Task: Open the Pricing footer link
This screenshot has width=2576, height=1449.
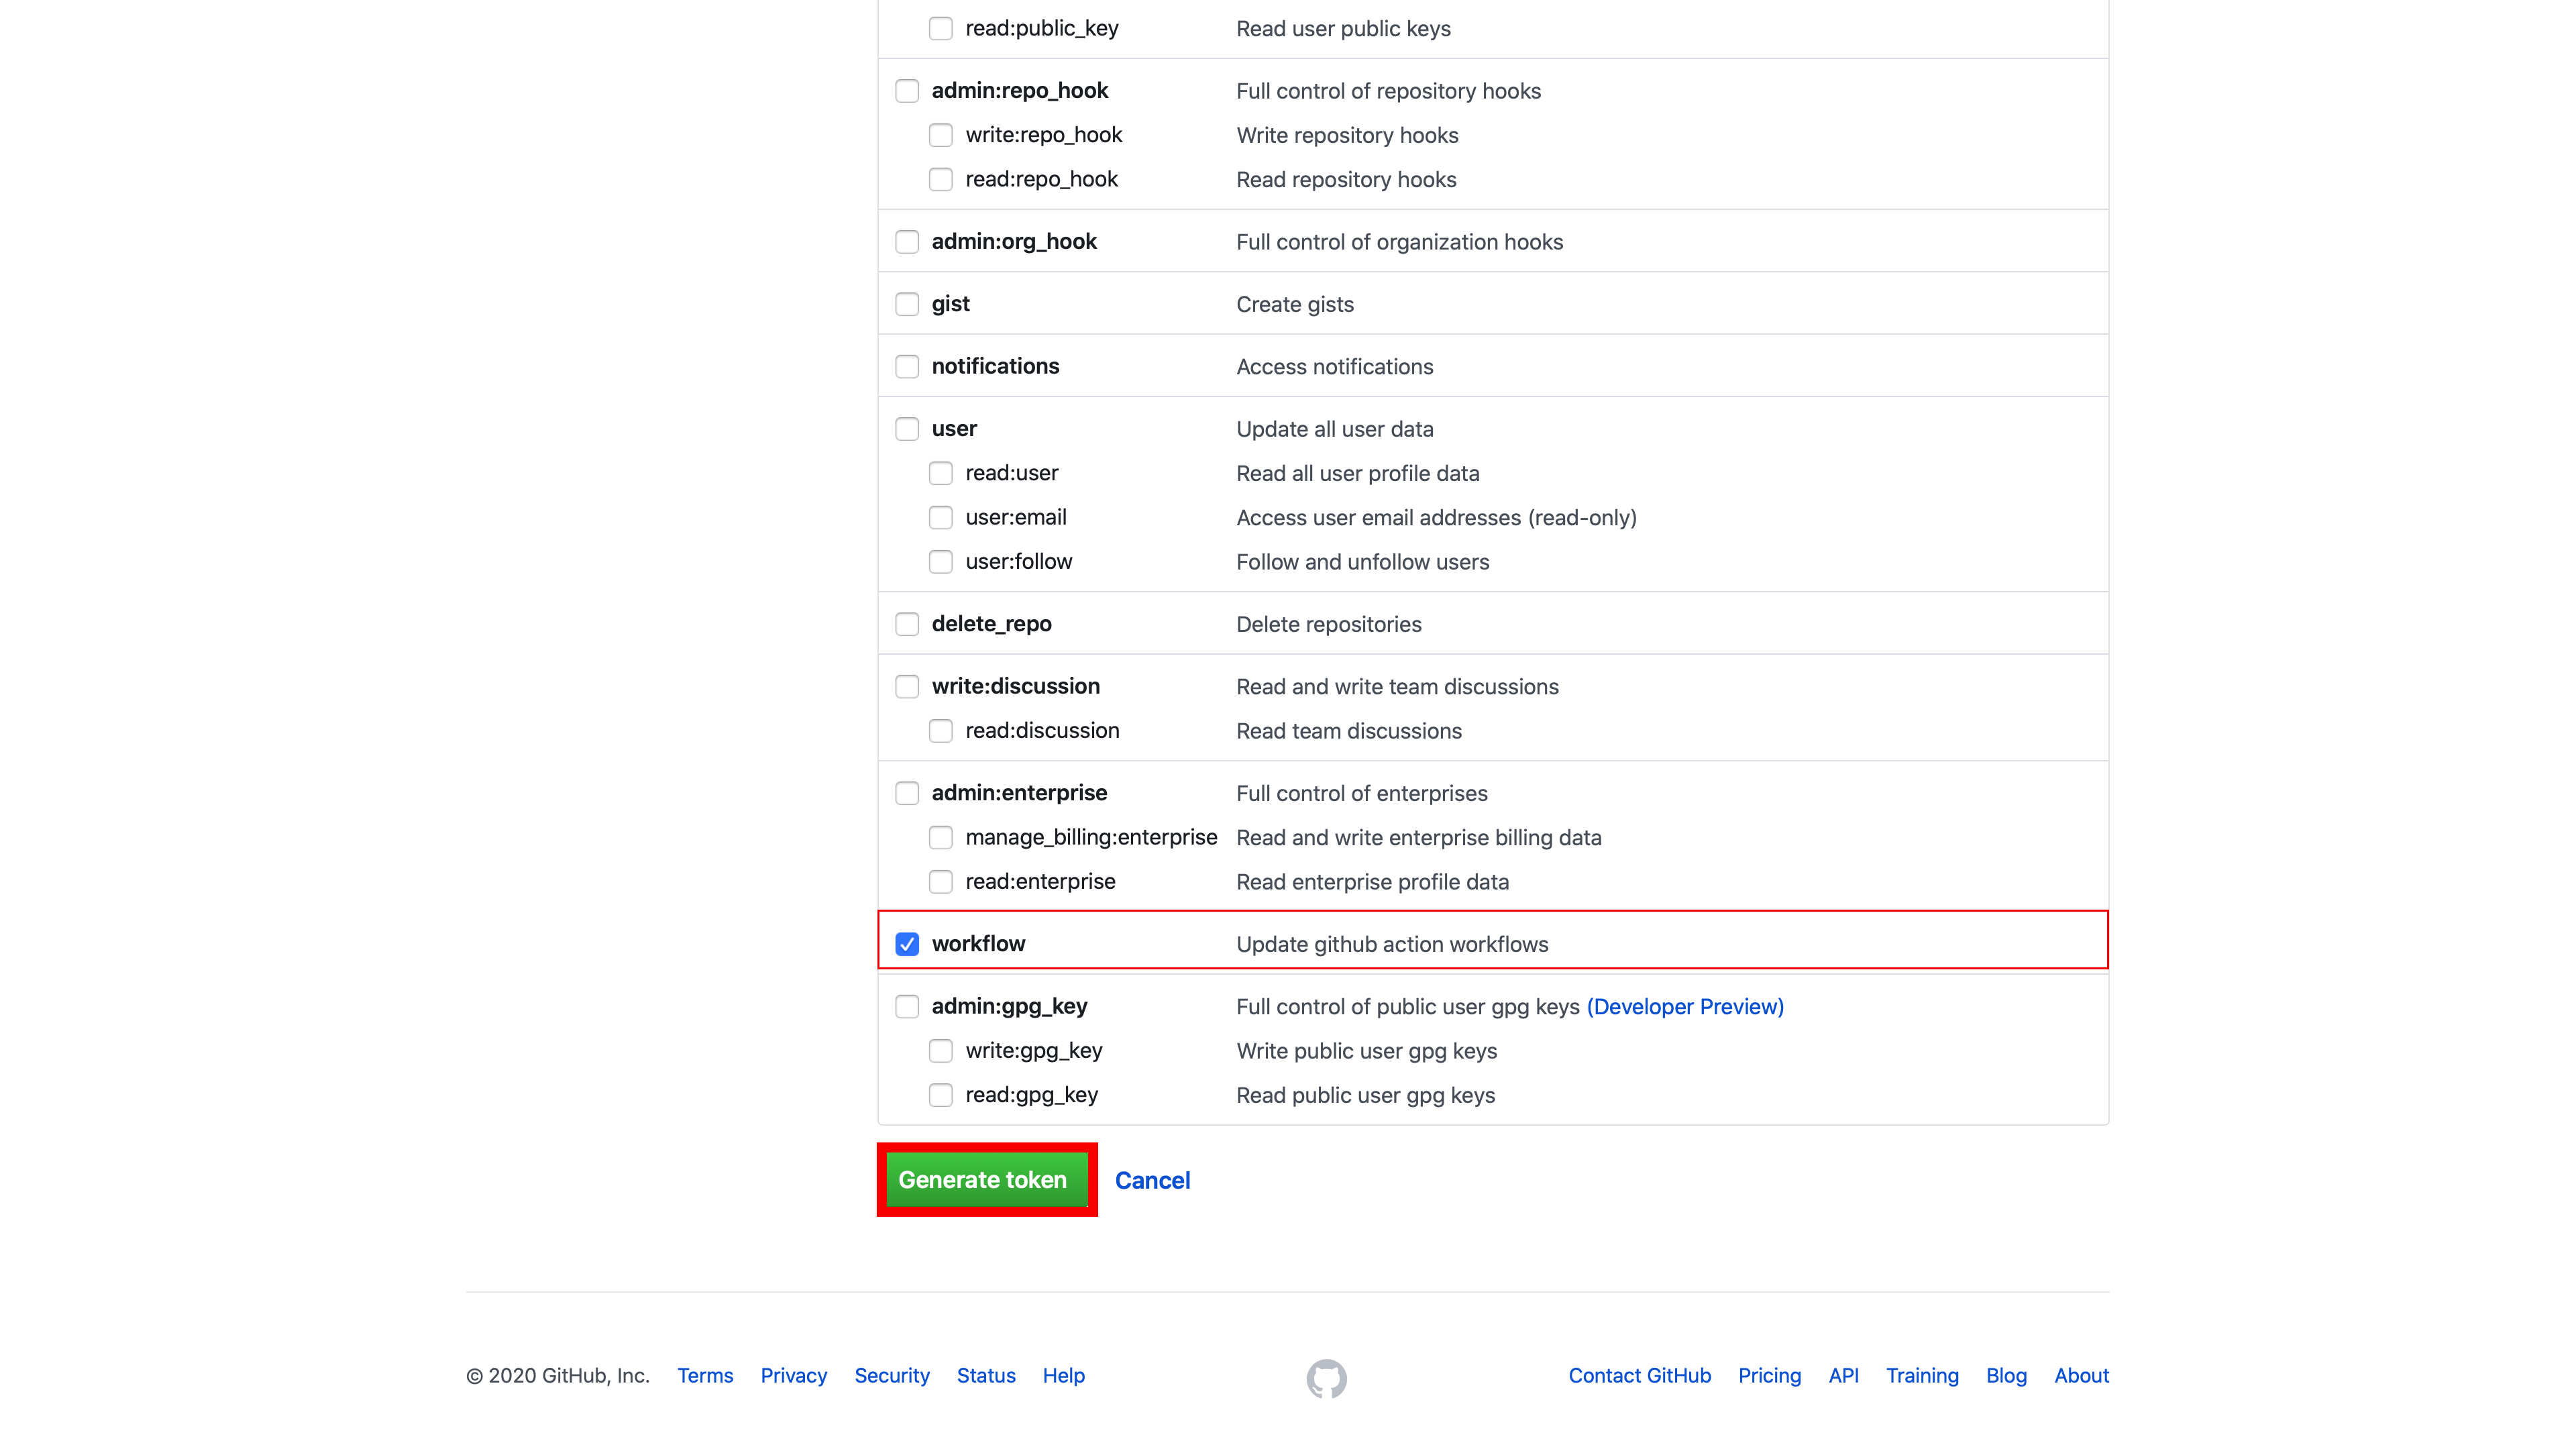Action: 1769,1376
